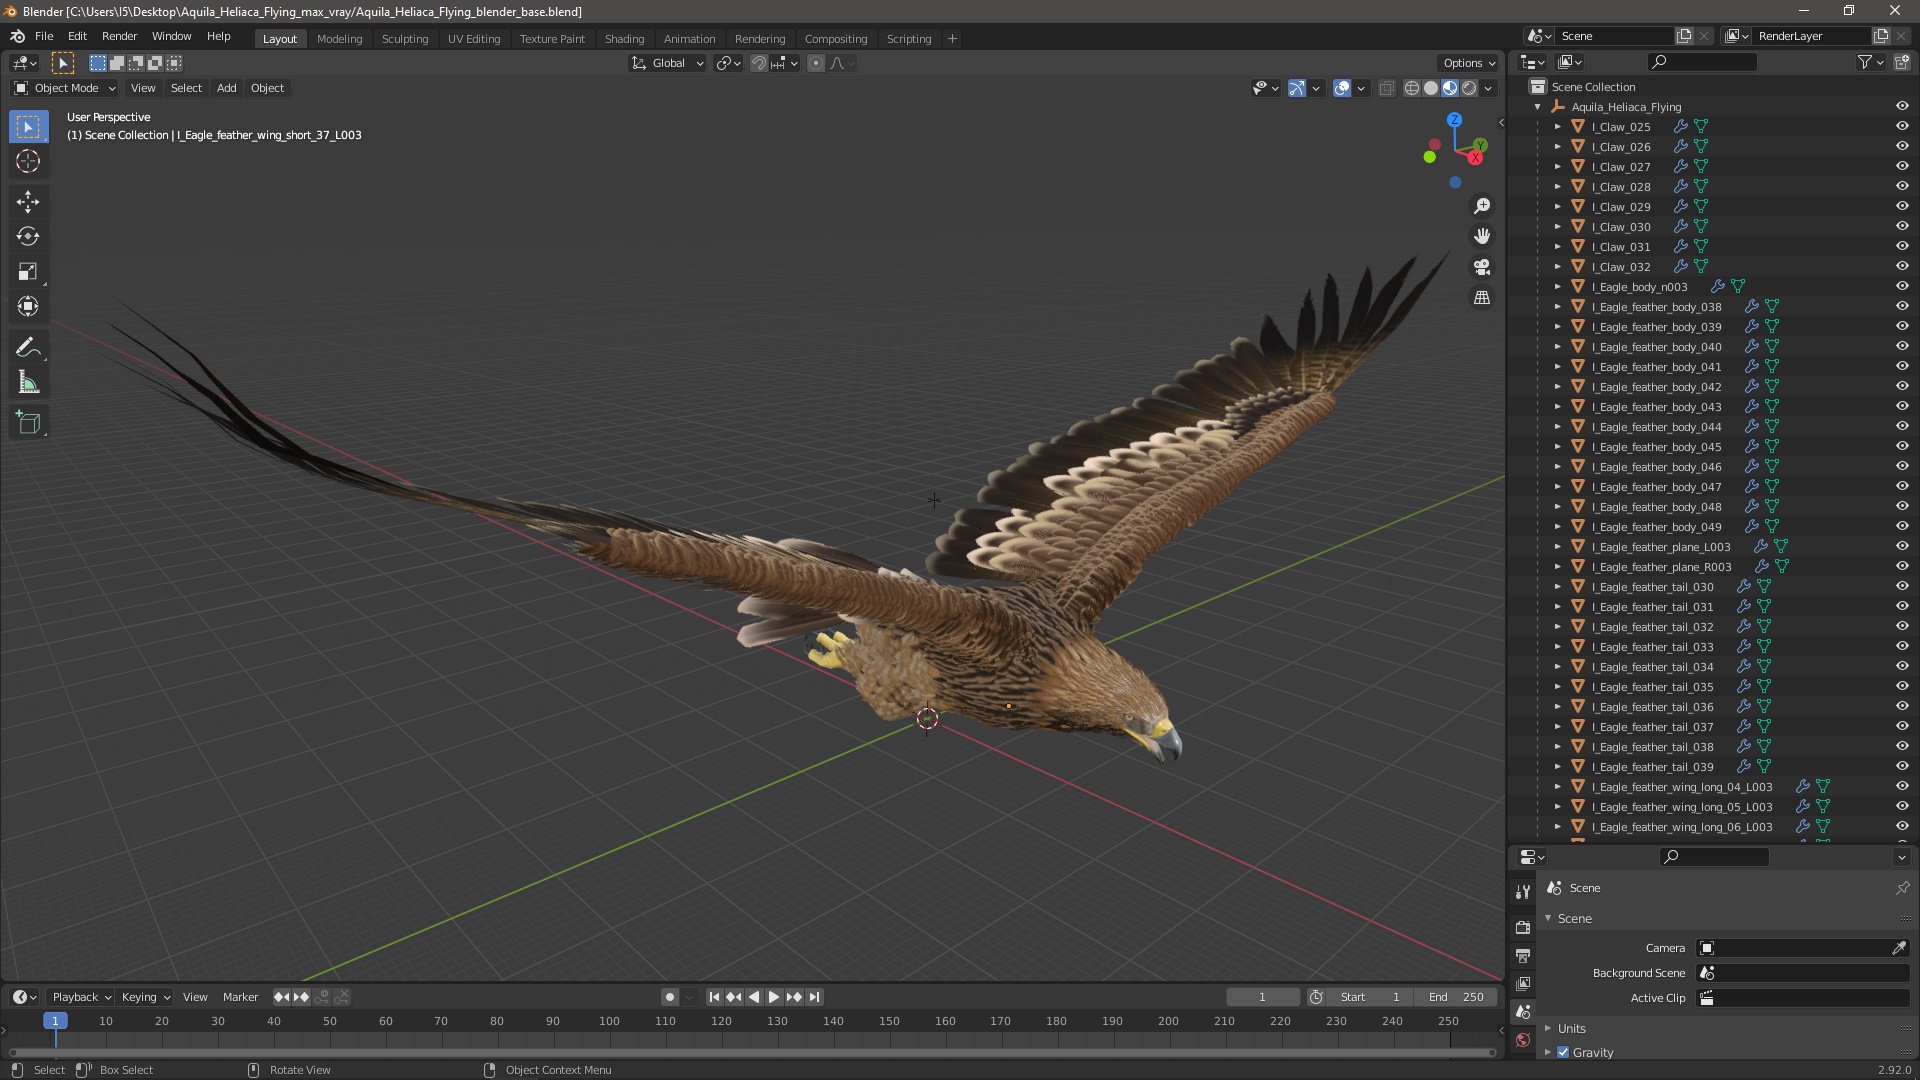Switch to the UV Editing workspace tab
Image resolution: width=1920 pixels, height=1080 pixels.
pyautogui.click(x=474, y=39)
